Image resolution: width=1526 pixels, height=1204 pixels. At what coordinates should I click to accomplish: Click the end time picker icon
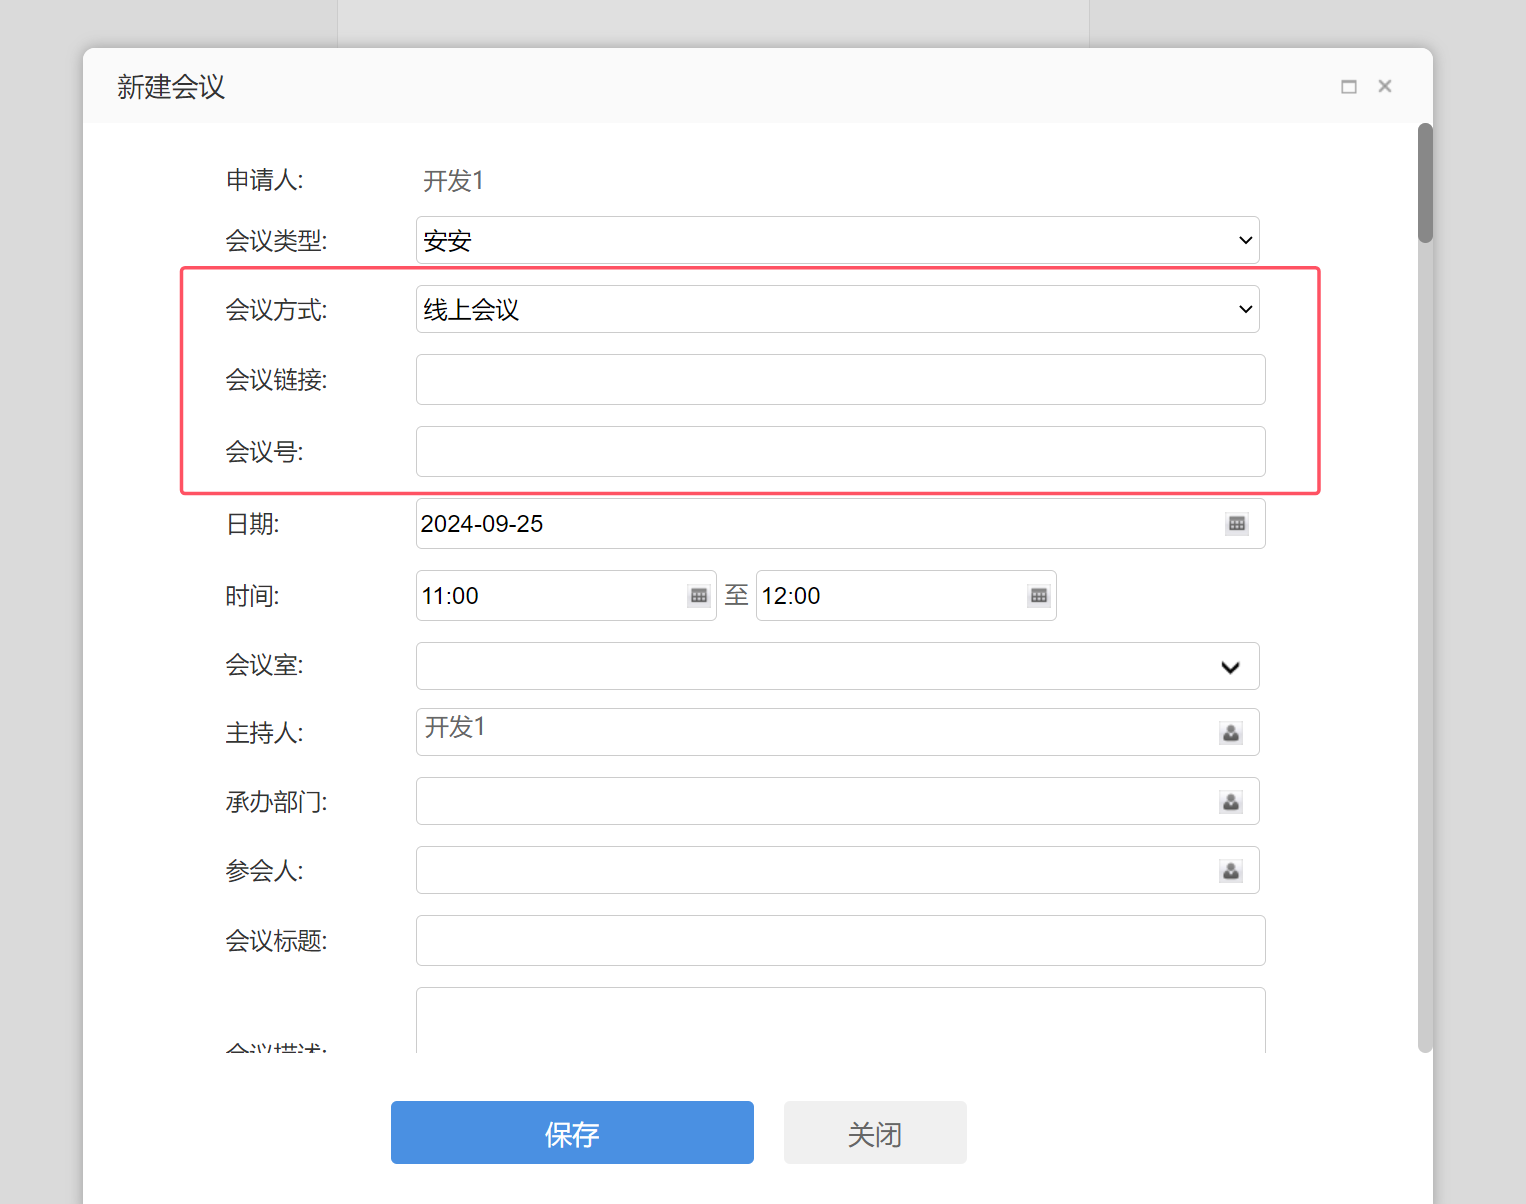(x=1039, y=596)
